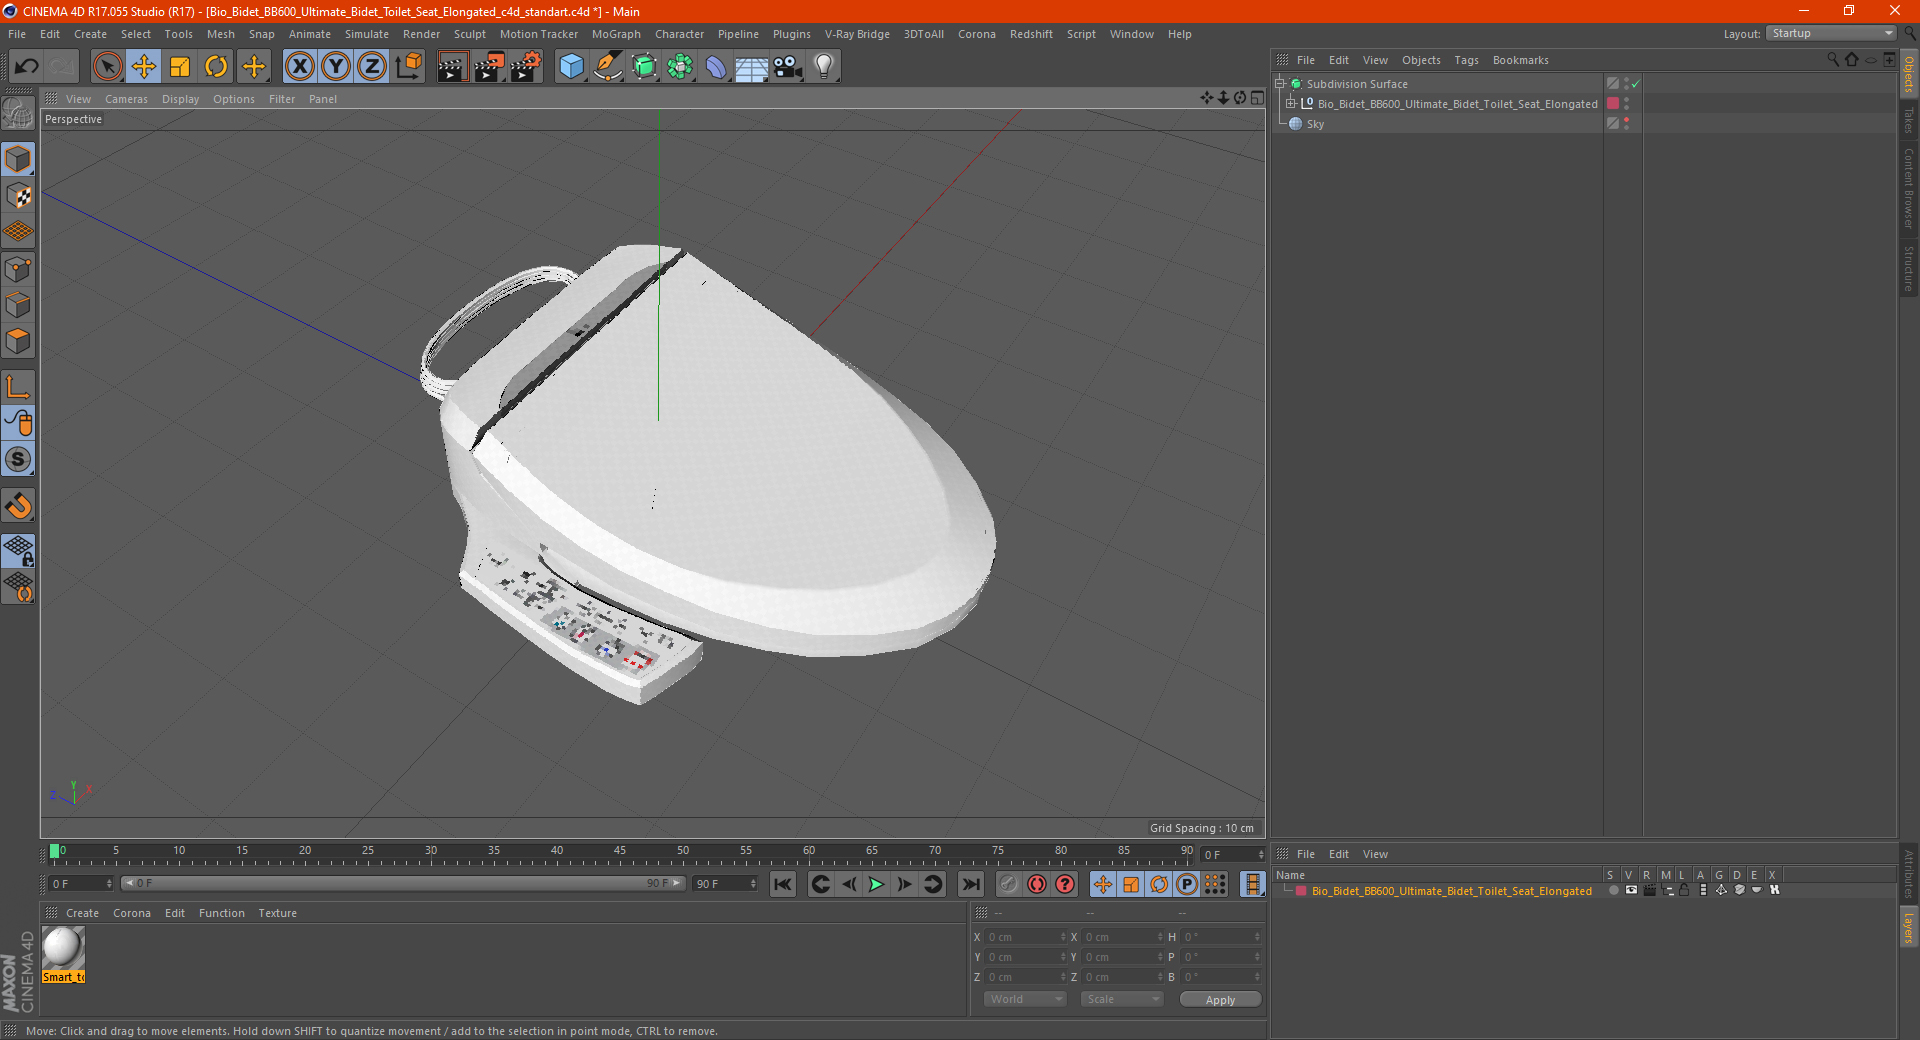
Task: Switch to Texture mode checkered icon
Action: [18, 195]
